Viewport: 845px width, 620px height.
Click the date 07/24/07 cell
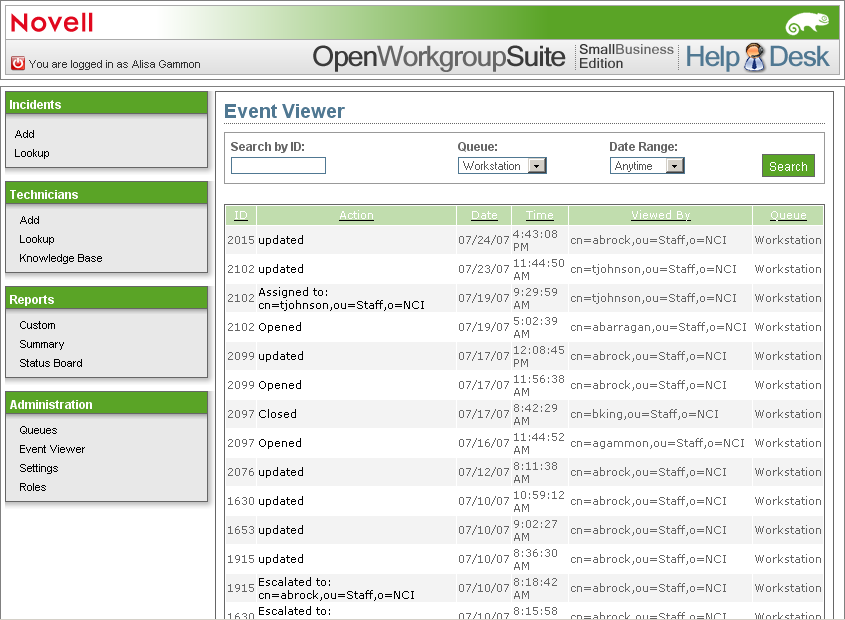click(483, 240)
